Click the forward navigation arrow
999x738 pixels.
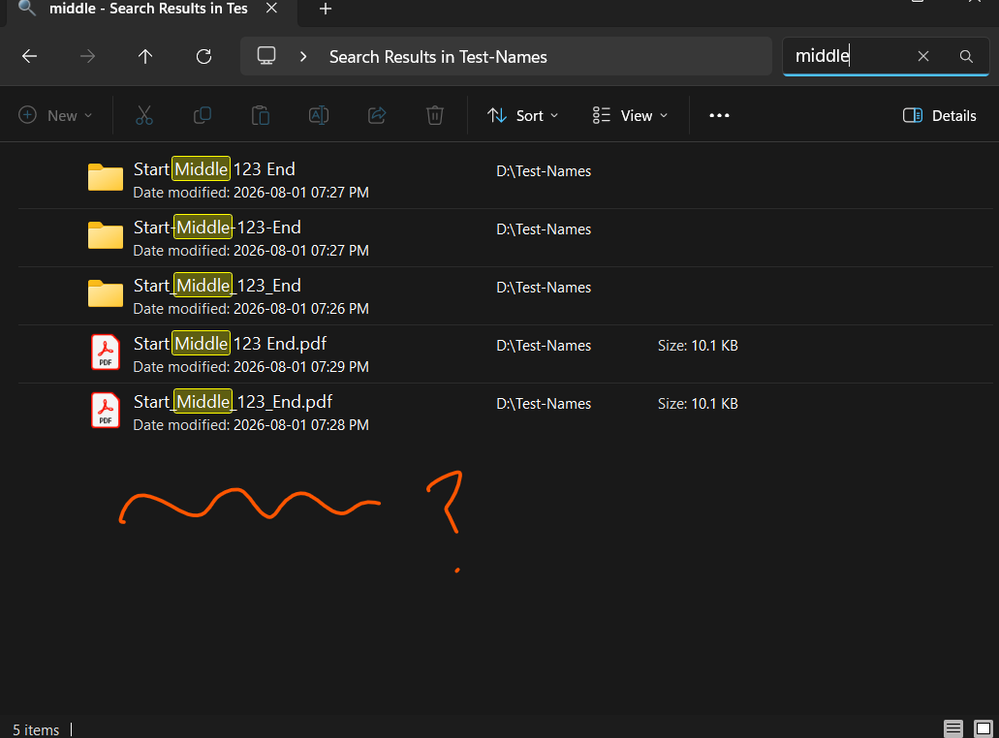[87, 57]
